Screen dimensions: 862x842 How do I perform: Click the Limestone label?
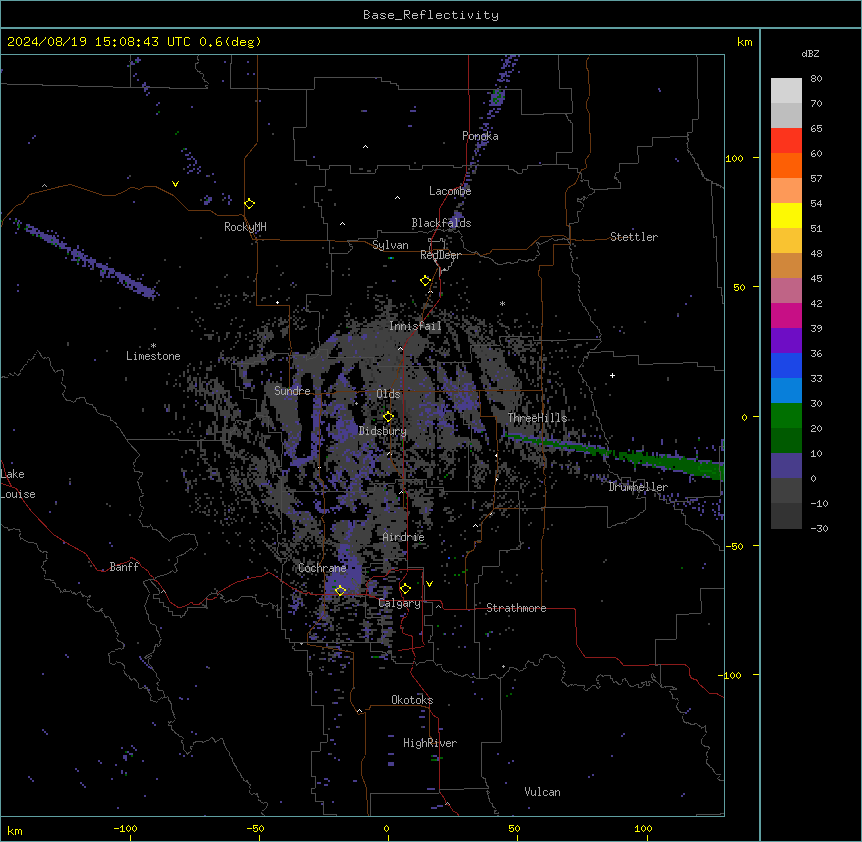(153, 356)
